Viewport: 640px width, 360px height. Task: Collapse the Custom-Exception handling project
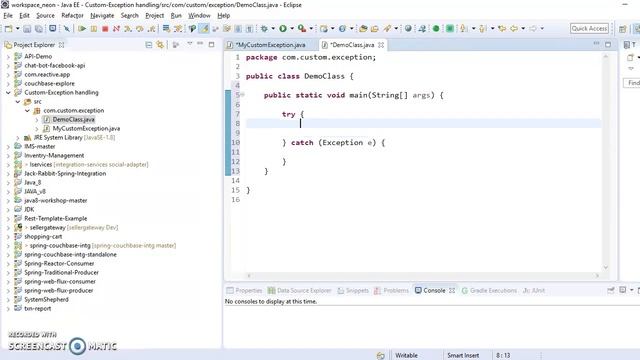8,93
